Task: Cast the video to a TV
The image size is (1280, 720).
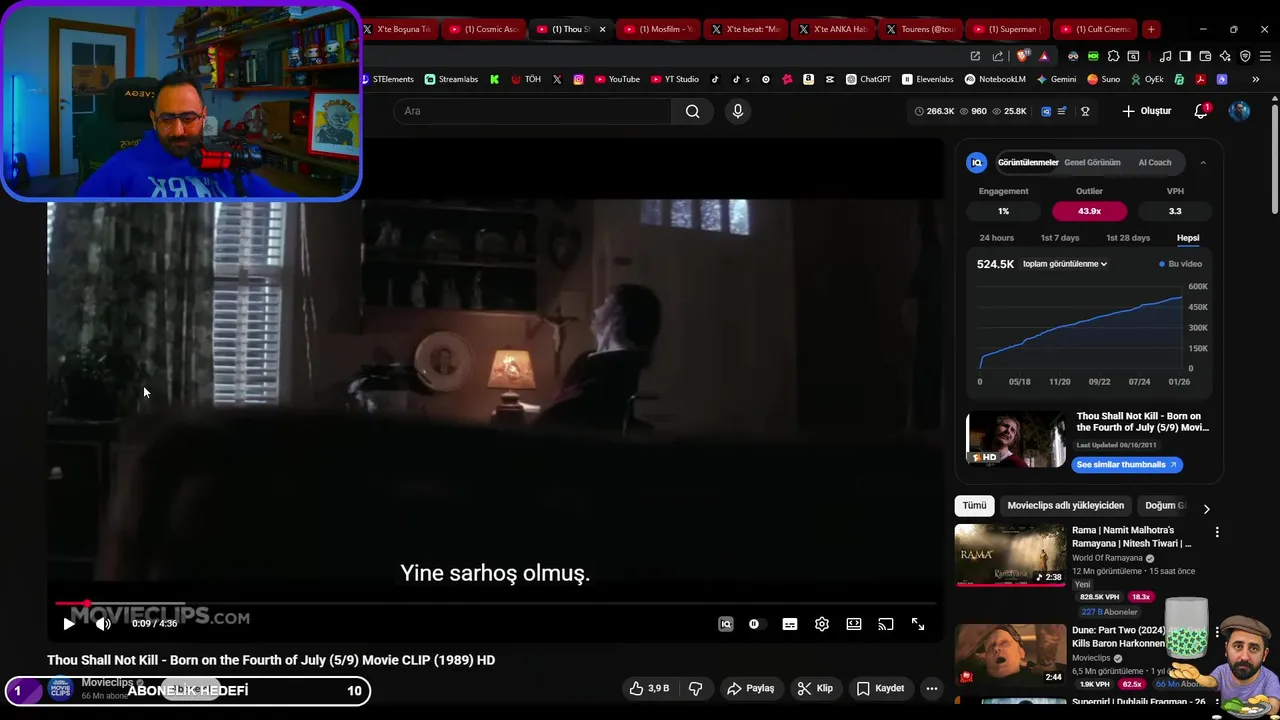Action: point(886,624)
